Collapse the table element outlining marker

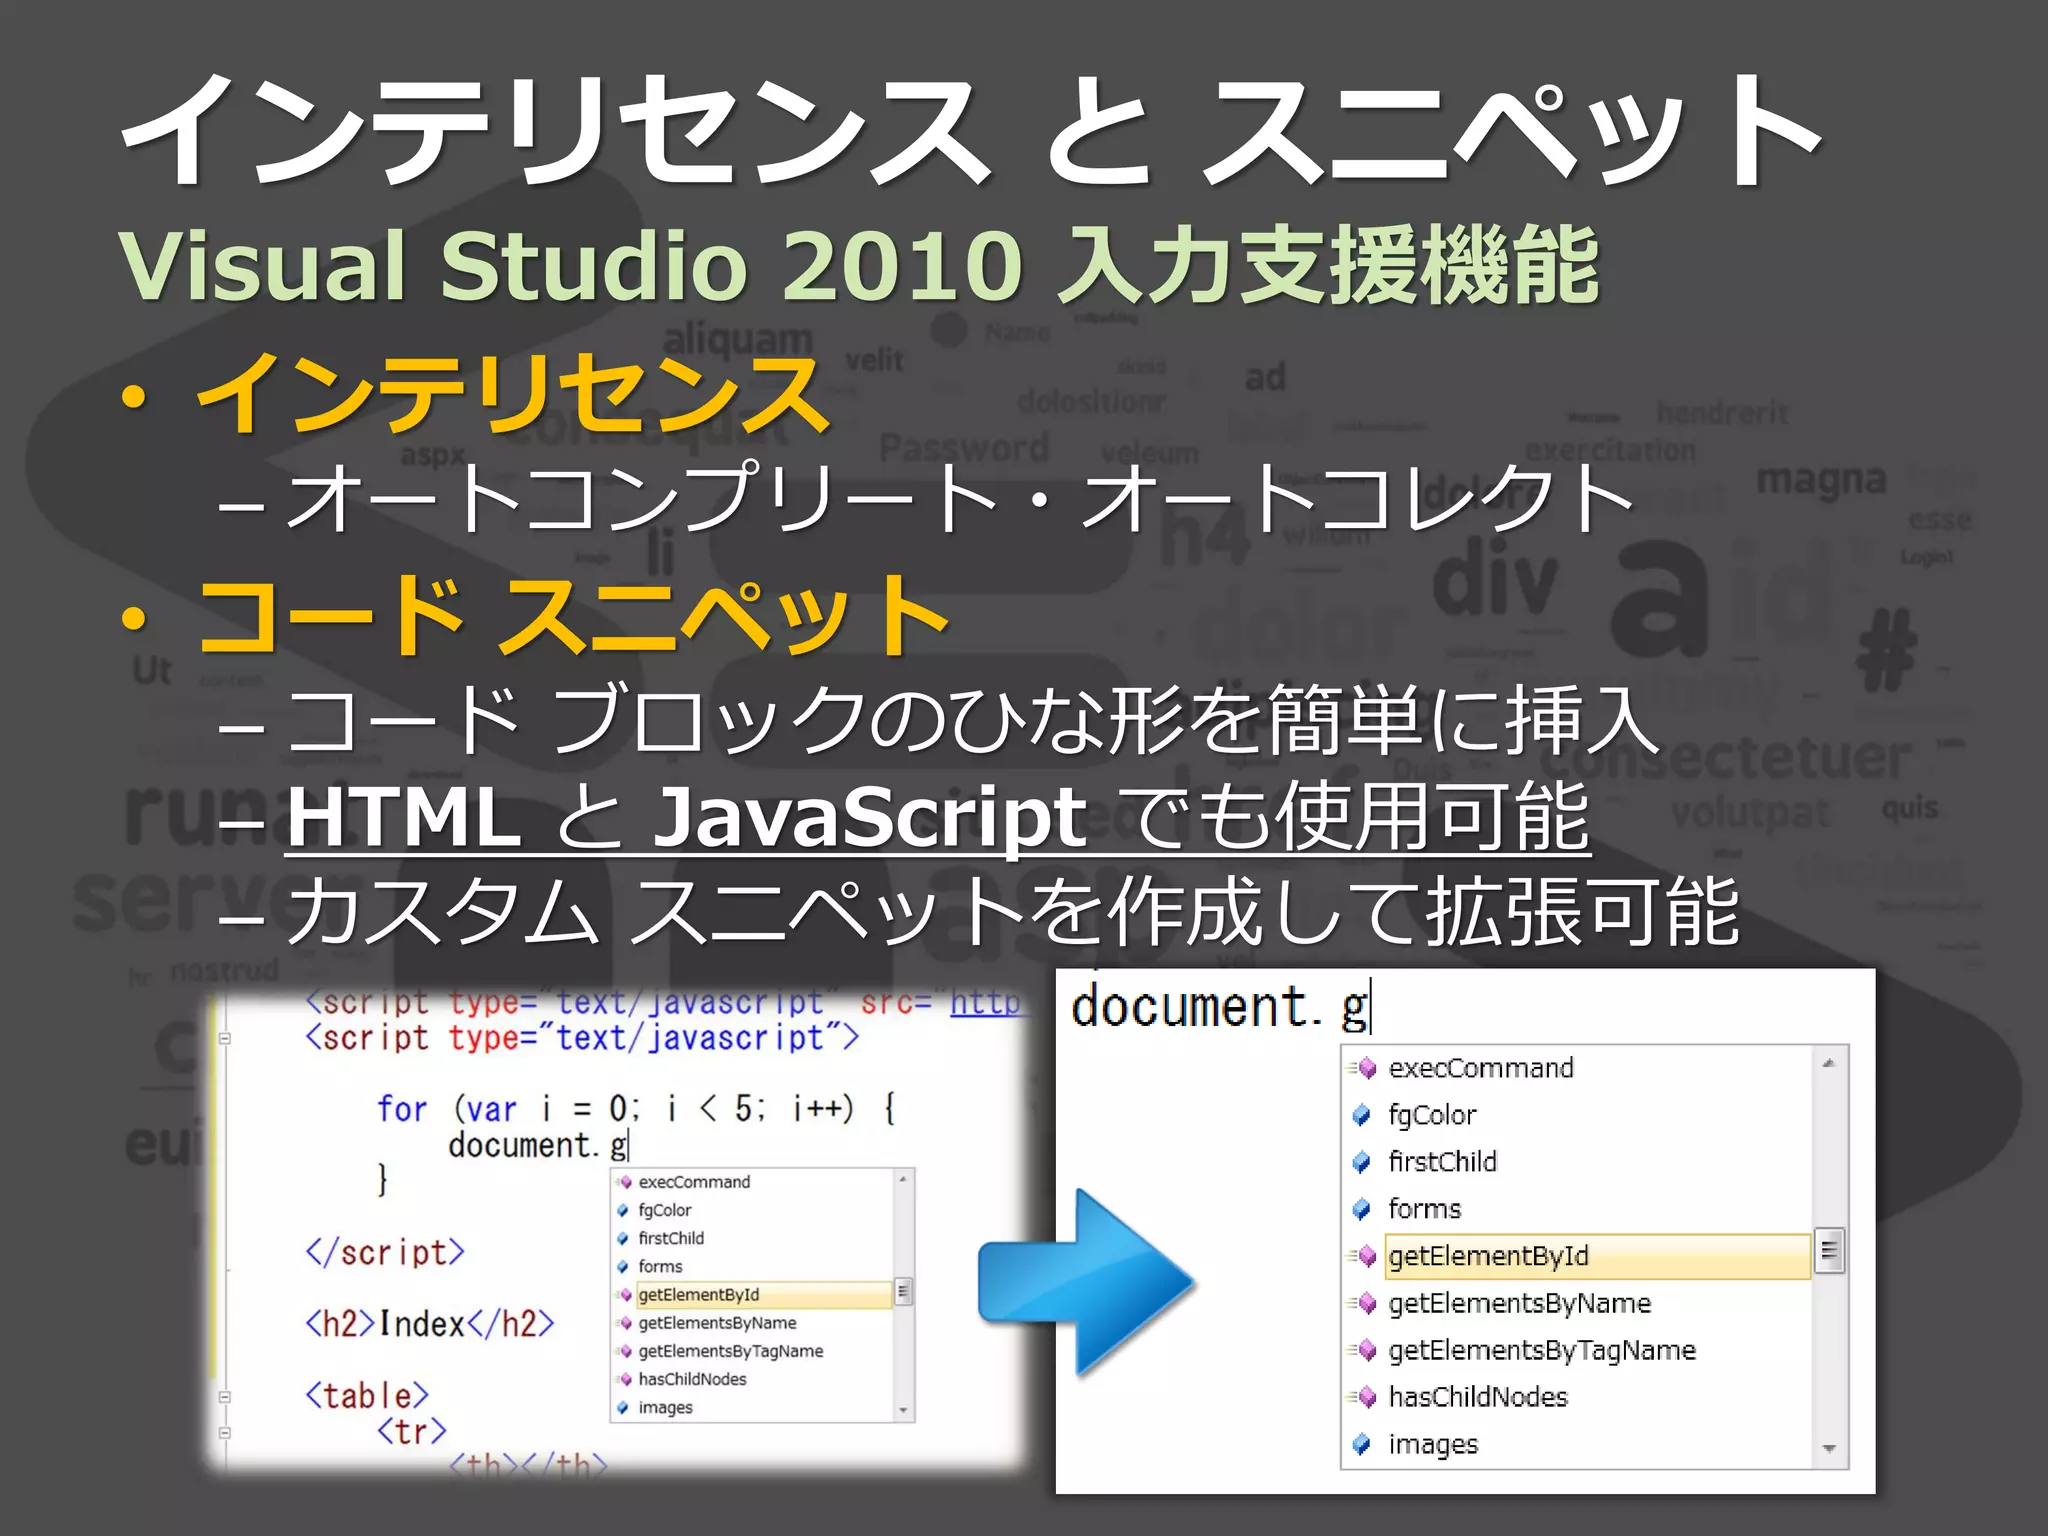pyautogui.click(x=225, y=1397)
